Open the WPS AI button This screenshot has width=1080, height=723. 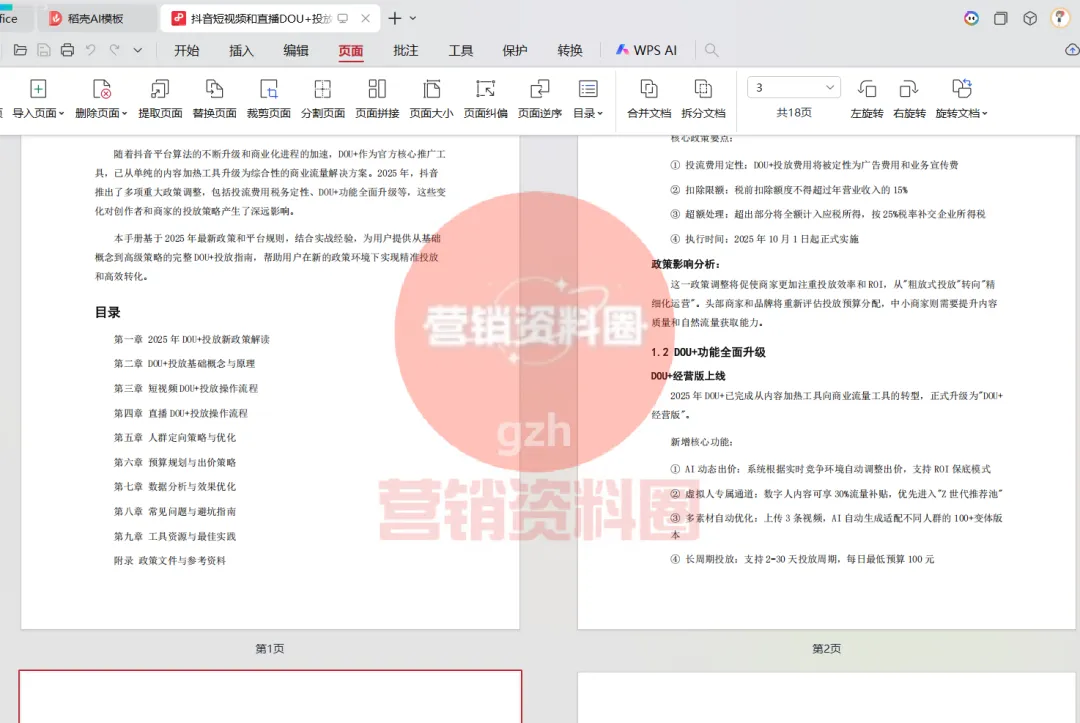pos(646,50)
